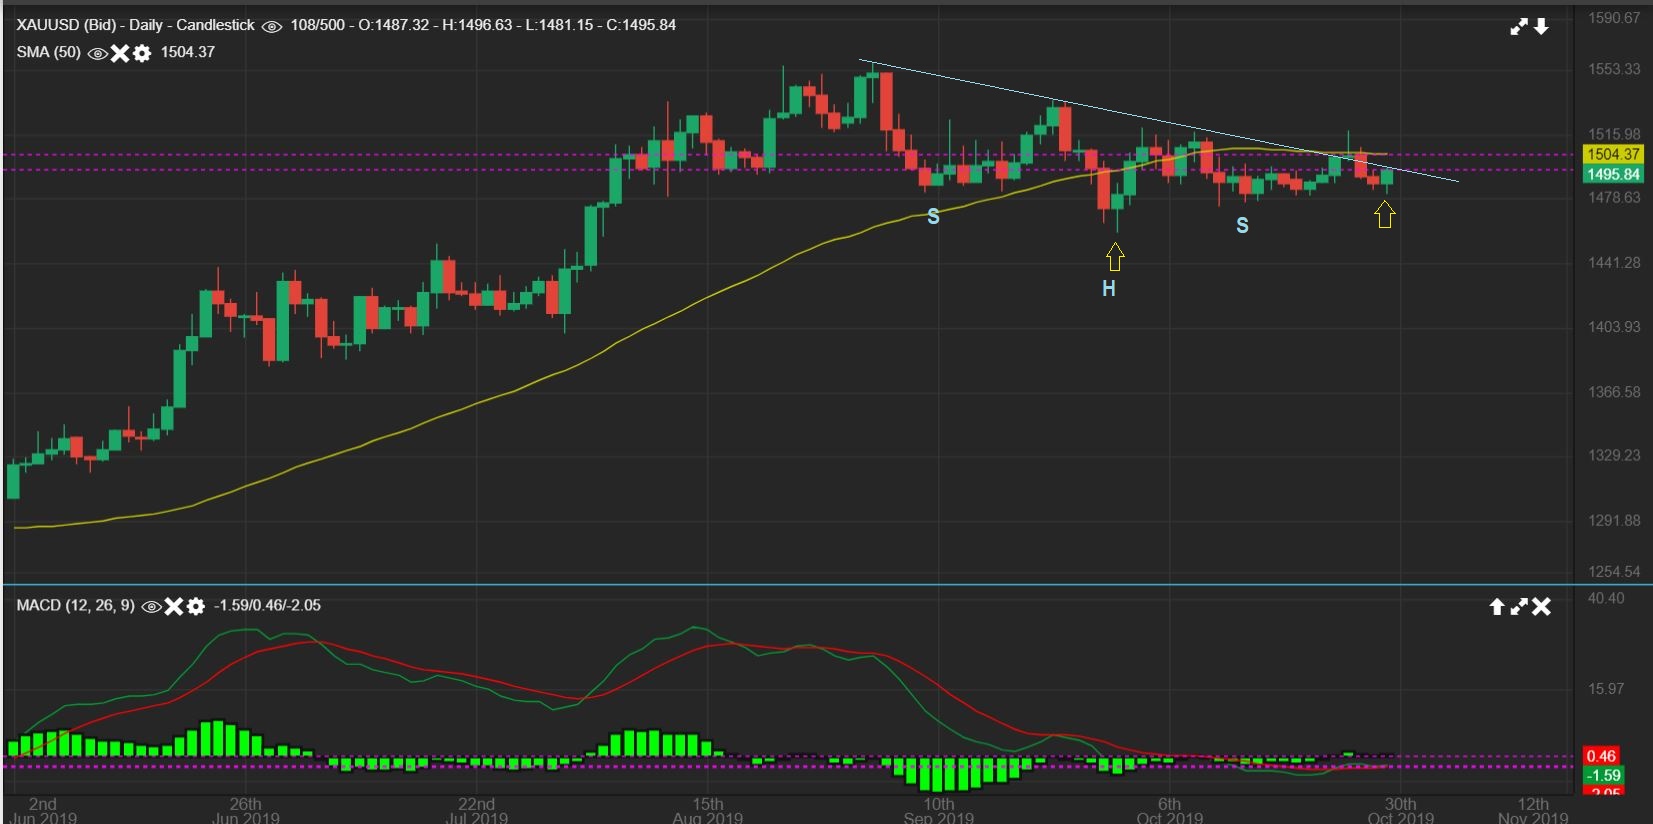
Task: Click the 1291.88 price axis label
Action: (1614, 520)
